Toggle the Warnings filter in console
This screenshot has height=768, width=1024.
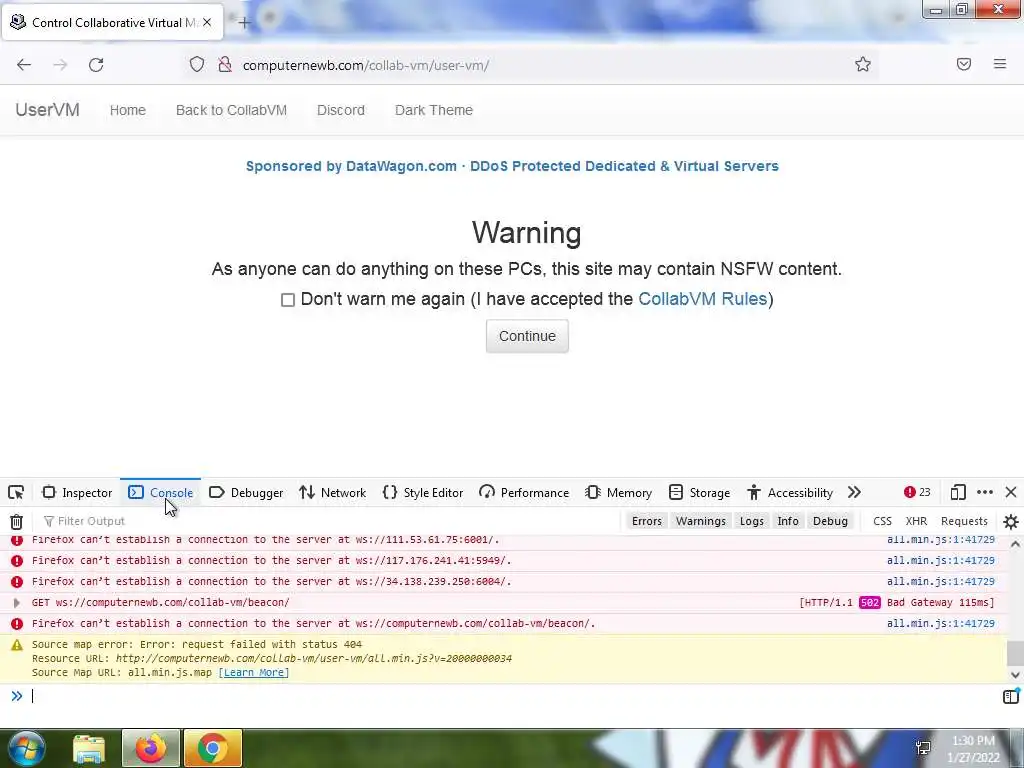pyautogui.click(x=701, y=521)
